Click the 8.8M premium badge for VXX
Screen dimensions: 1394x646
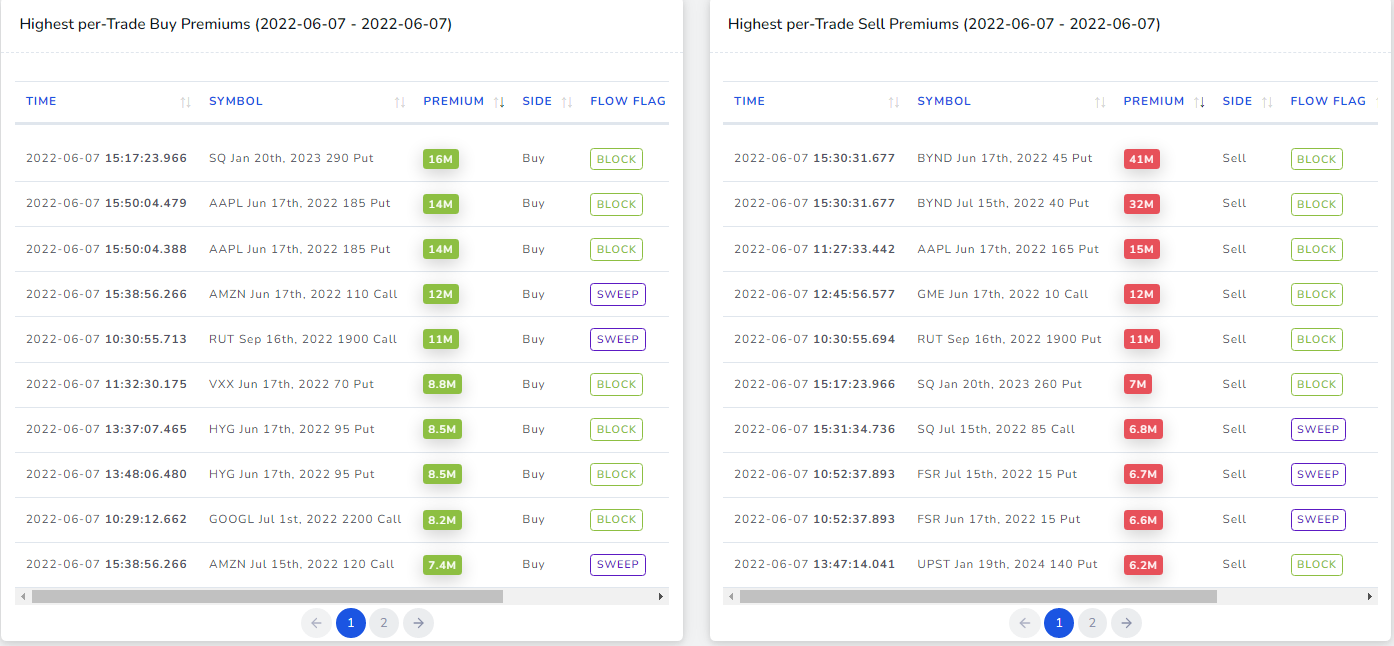(x=444, y=385)
